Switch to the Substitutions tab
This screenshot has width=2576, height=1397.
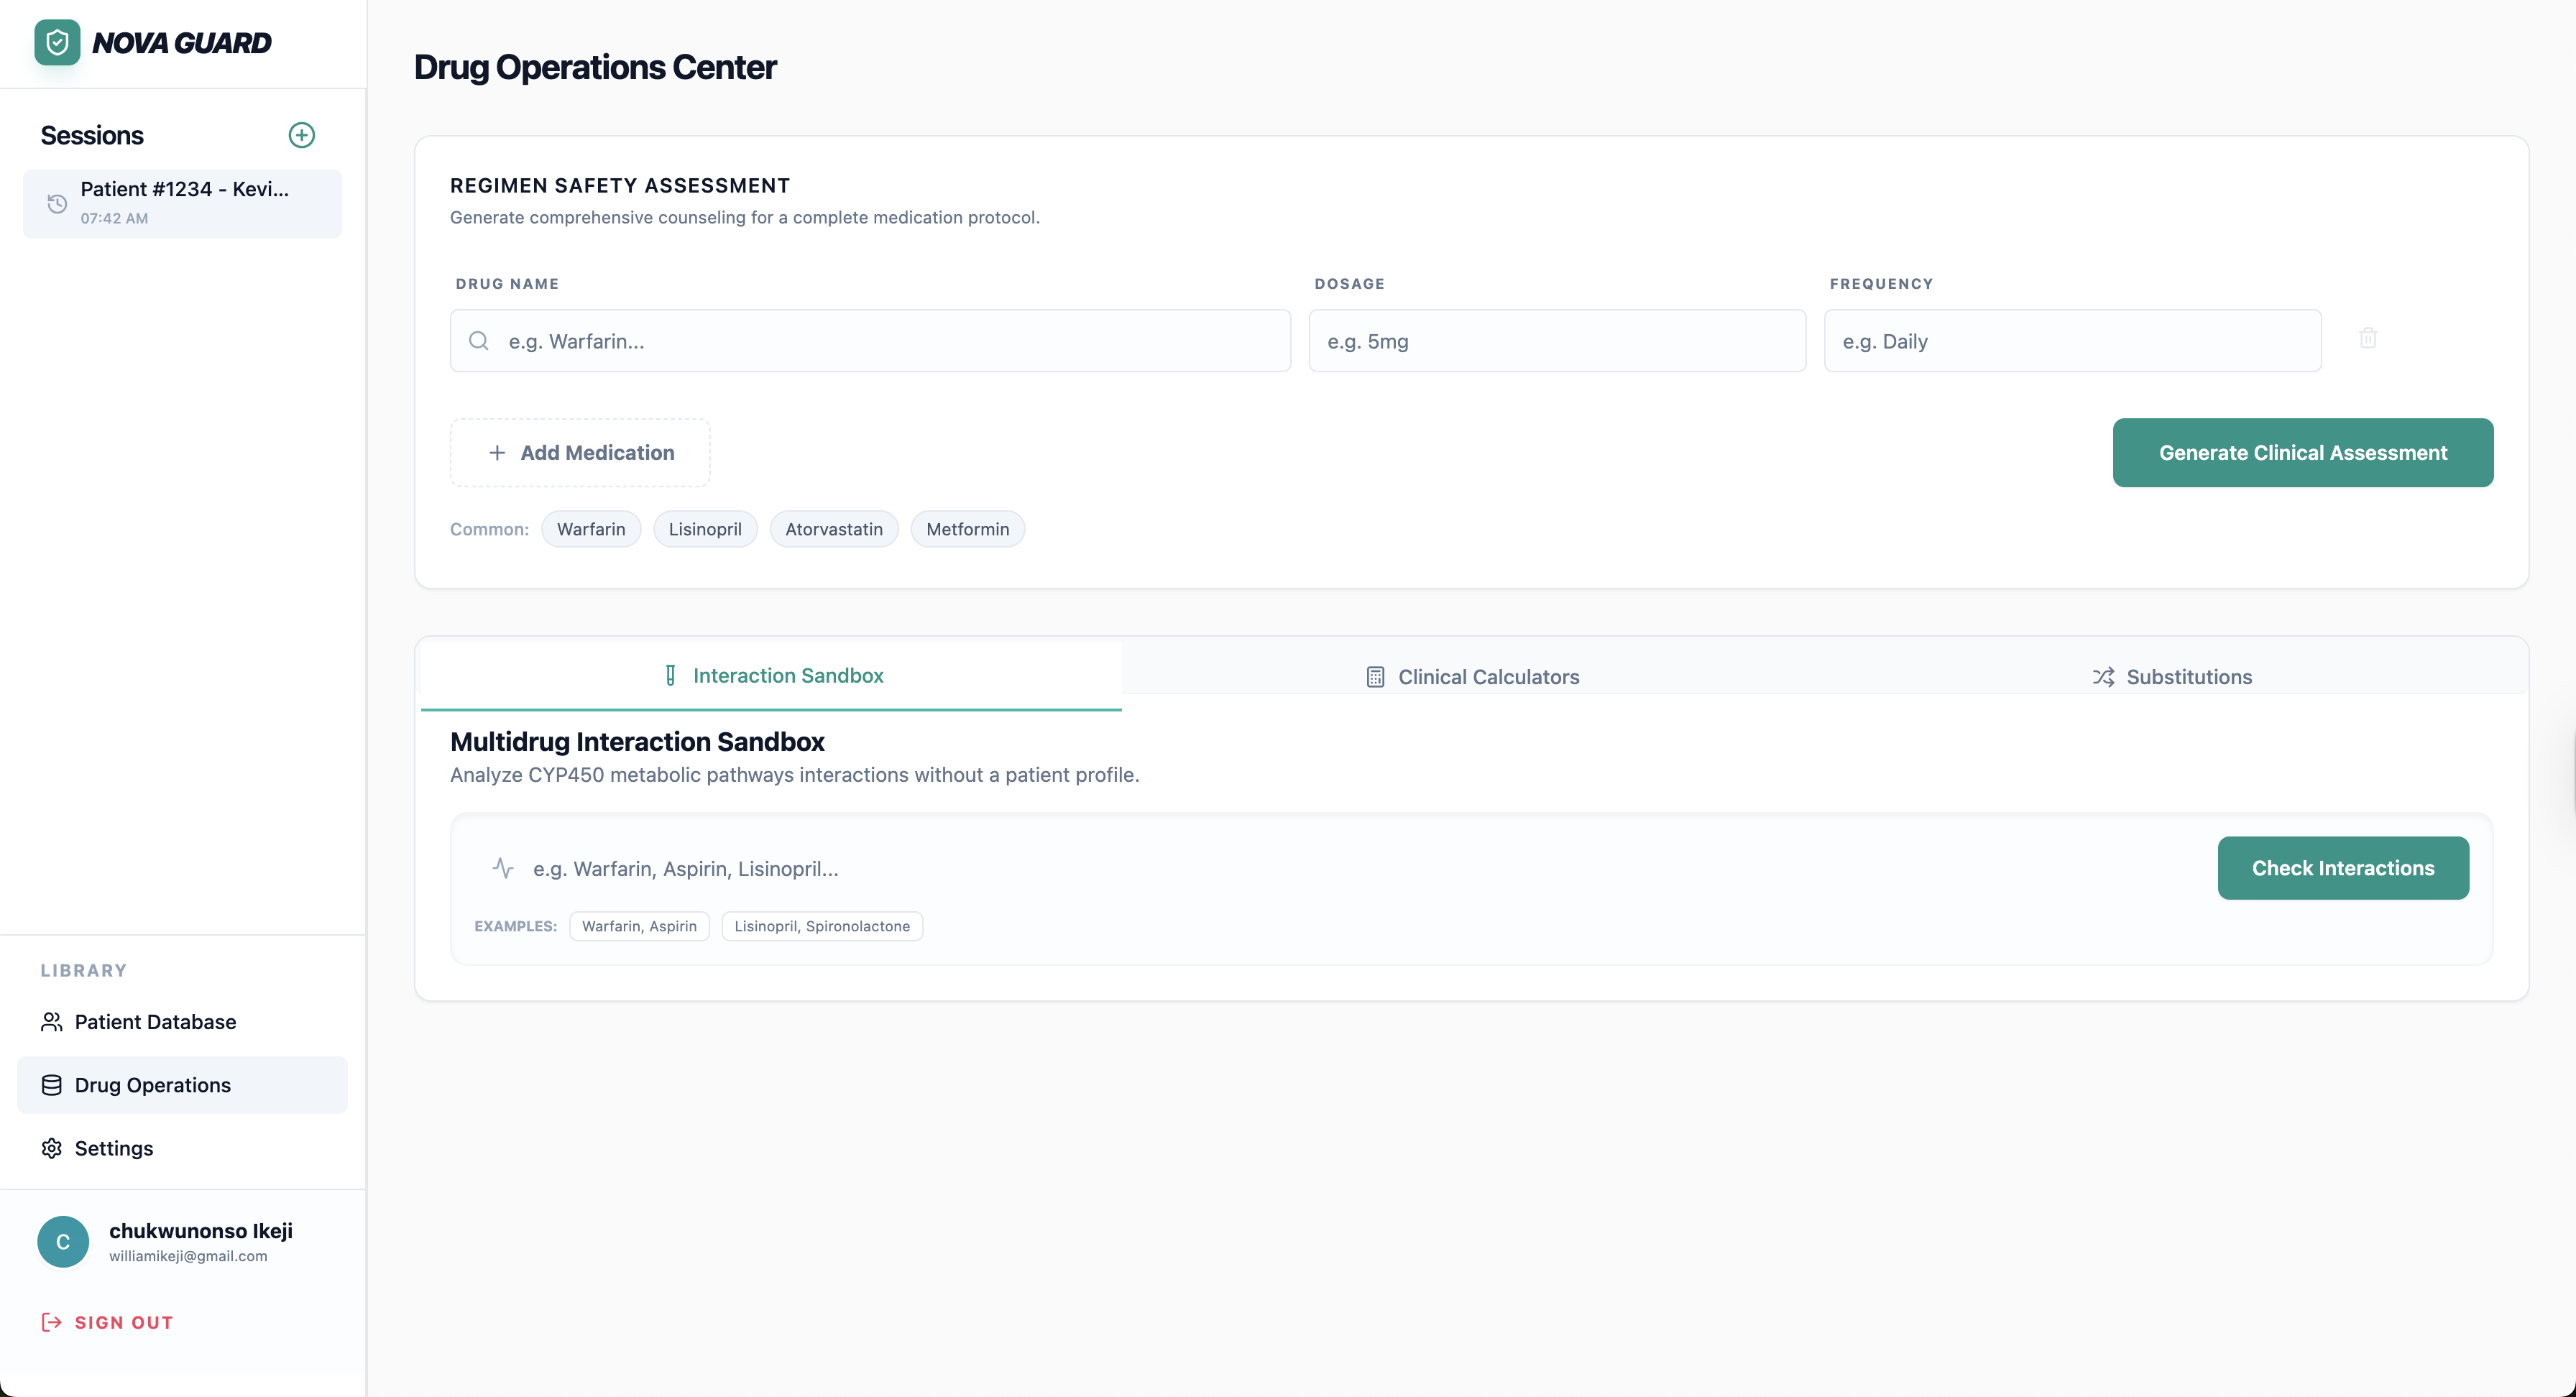click(x=2172, y=677)
